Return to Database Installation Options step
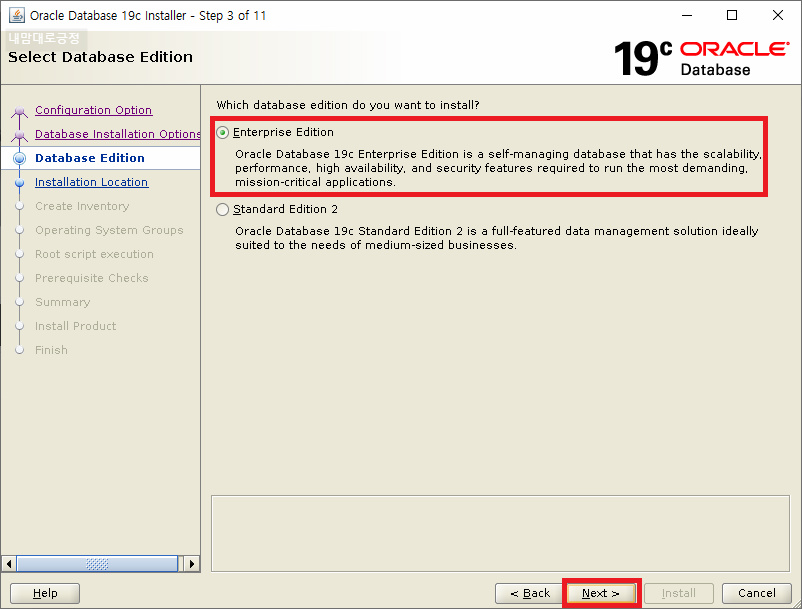 117,134
